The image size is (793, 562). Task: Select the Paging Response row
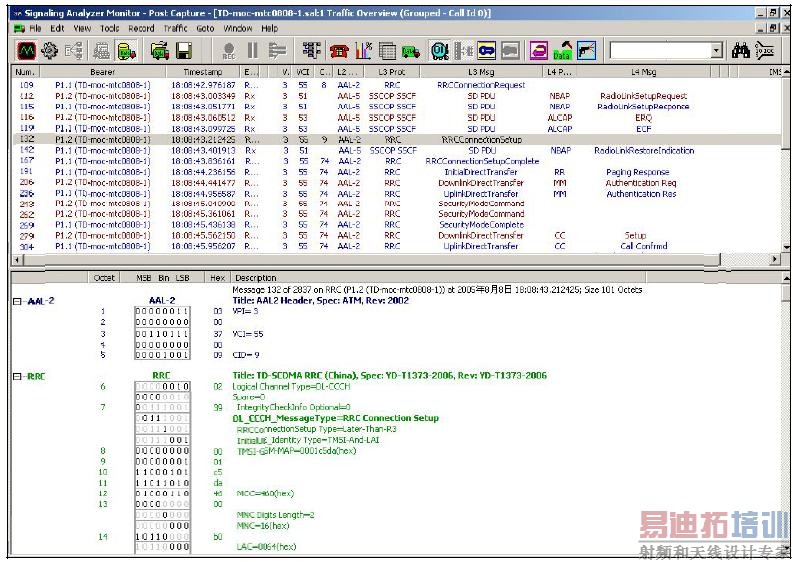click(396, 172)
